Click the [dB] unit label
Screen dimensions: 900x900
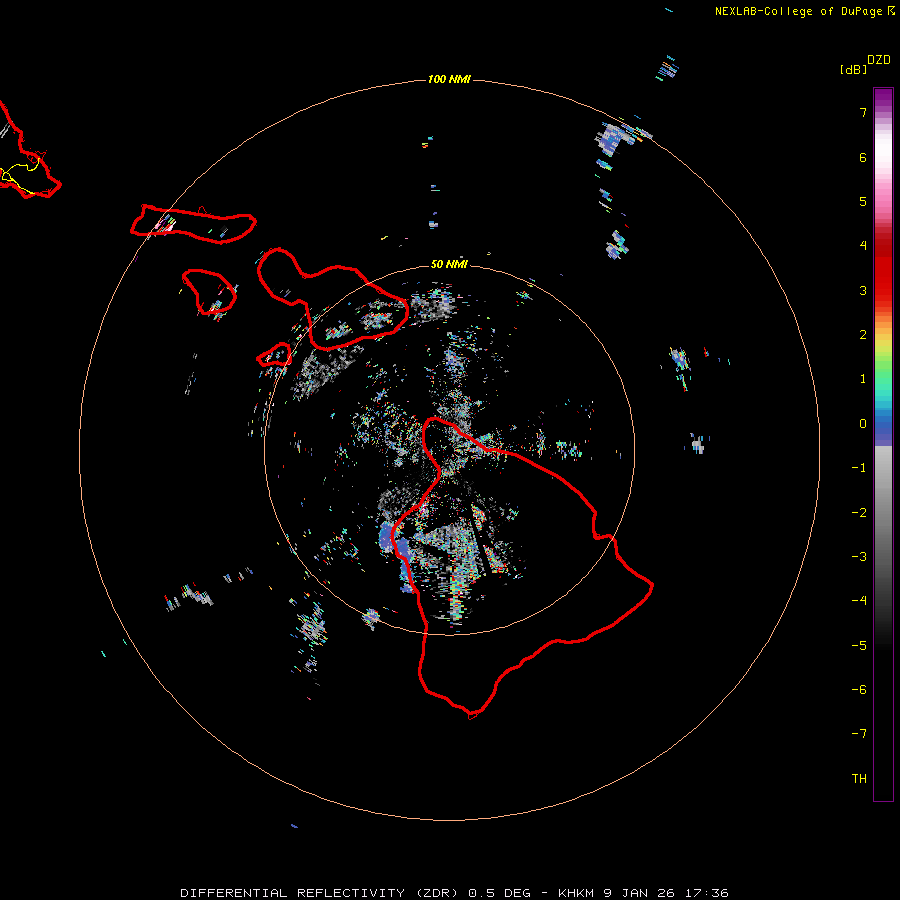(853, 69)
